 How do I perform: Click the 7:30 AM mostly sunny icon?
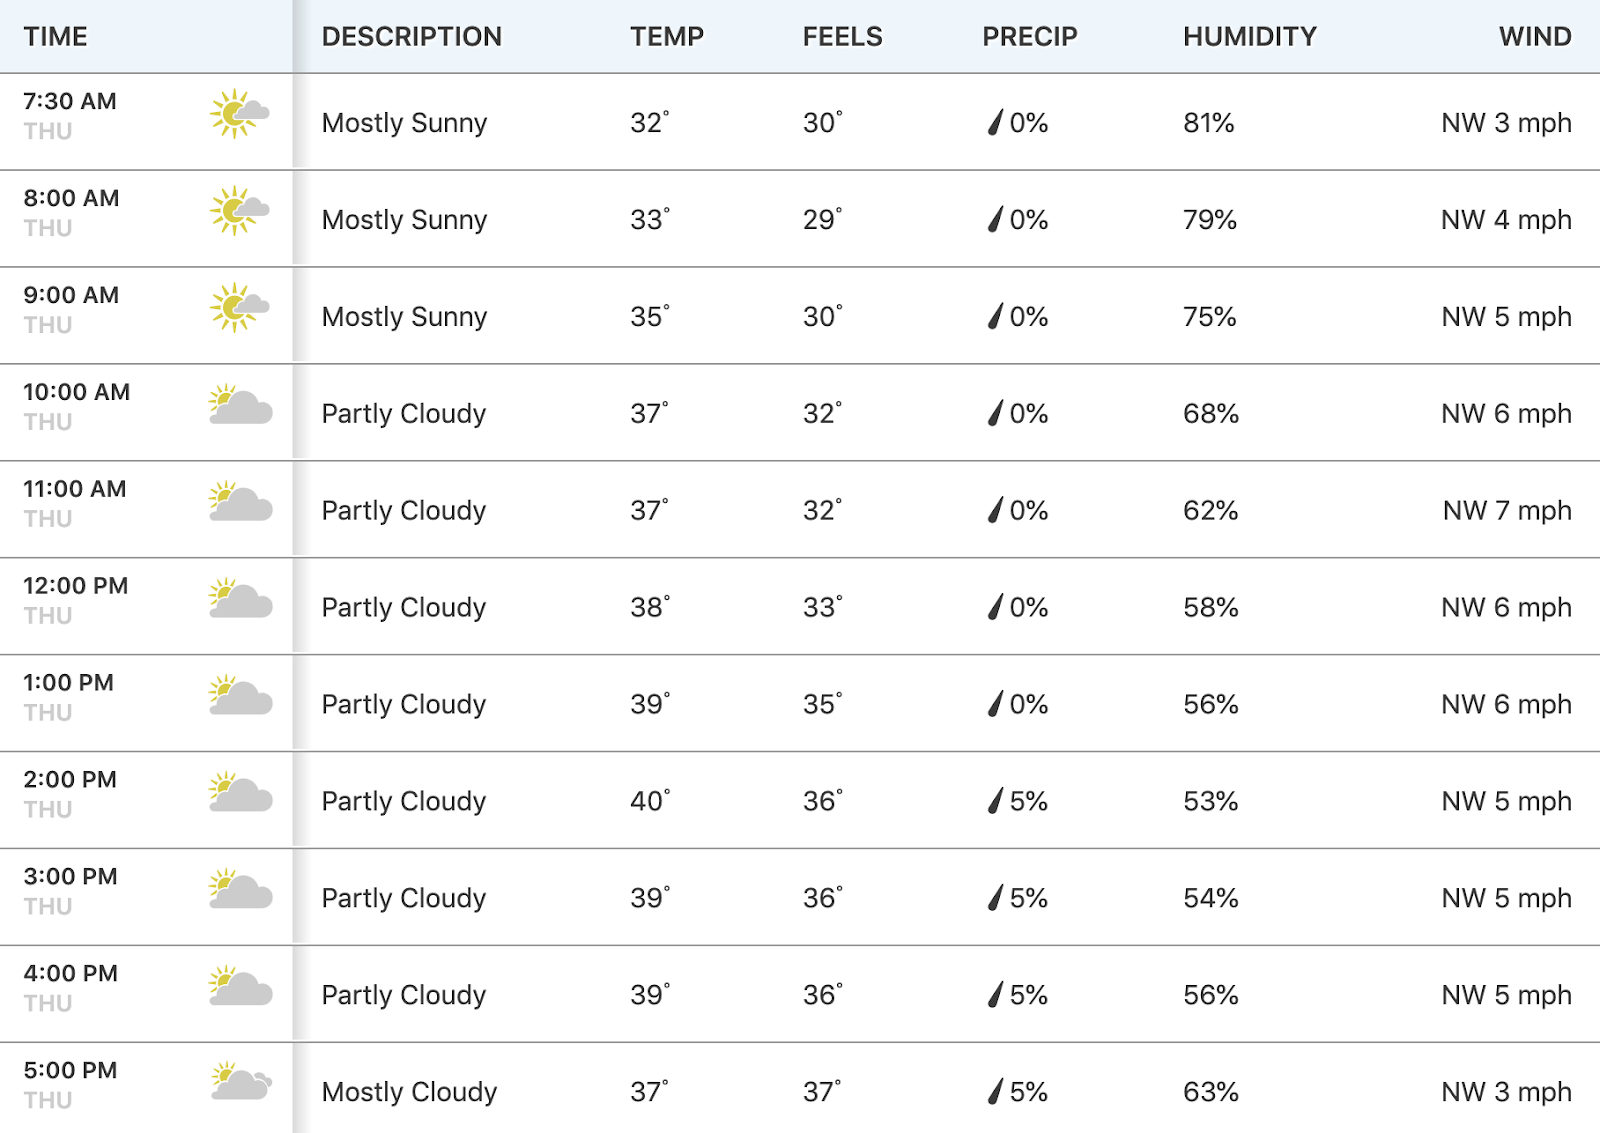click(x=240, y=114)
